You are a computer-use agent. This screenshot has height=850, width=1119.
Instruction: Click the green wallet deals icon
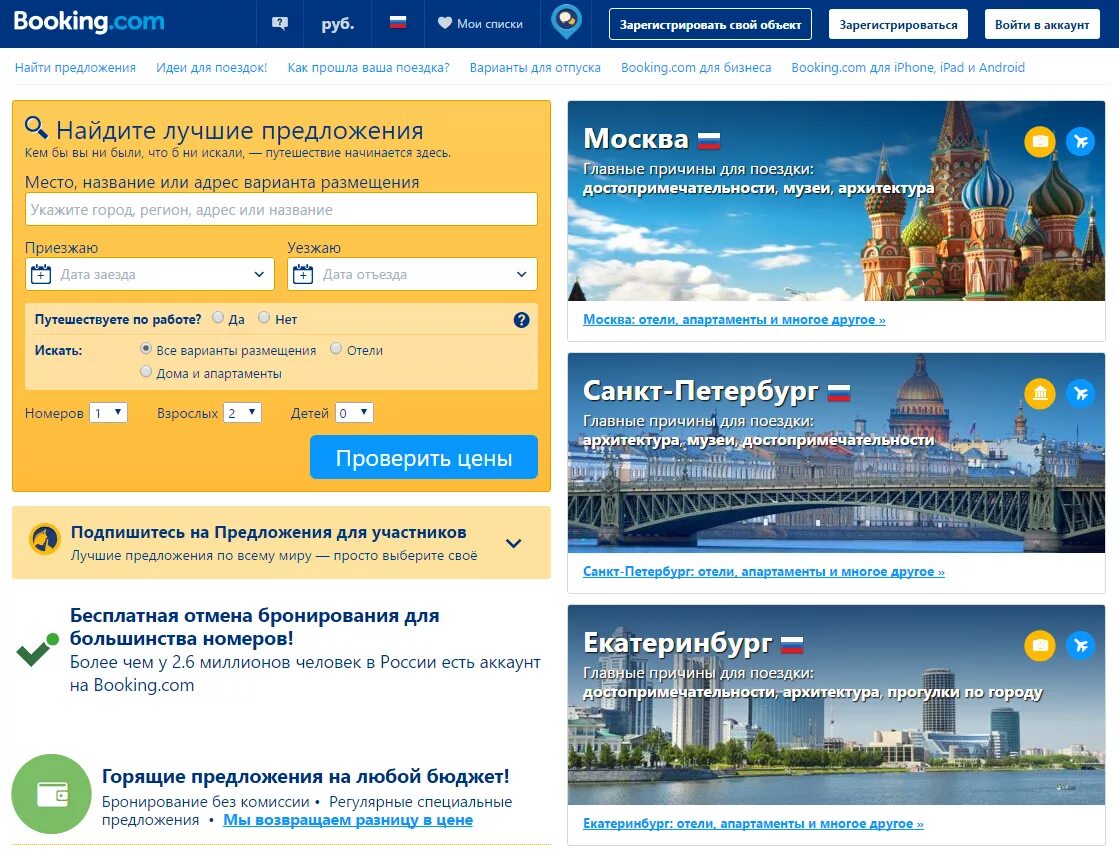pyautogui.click(x=51, y=794)
